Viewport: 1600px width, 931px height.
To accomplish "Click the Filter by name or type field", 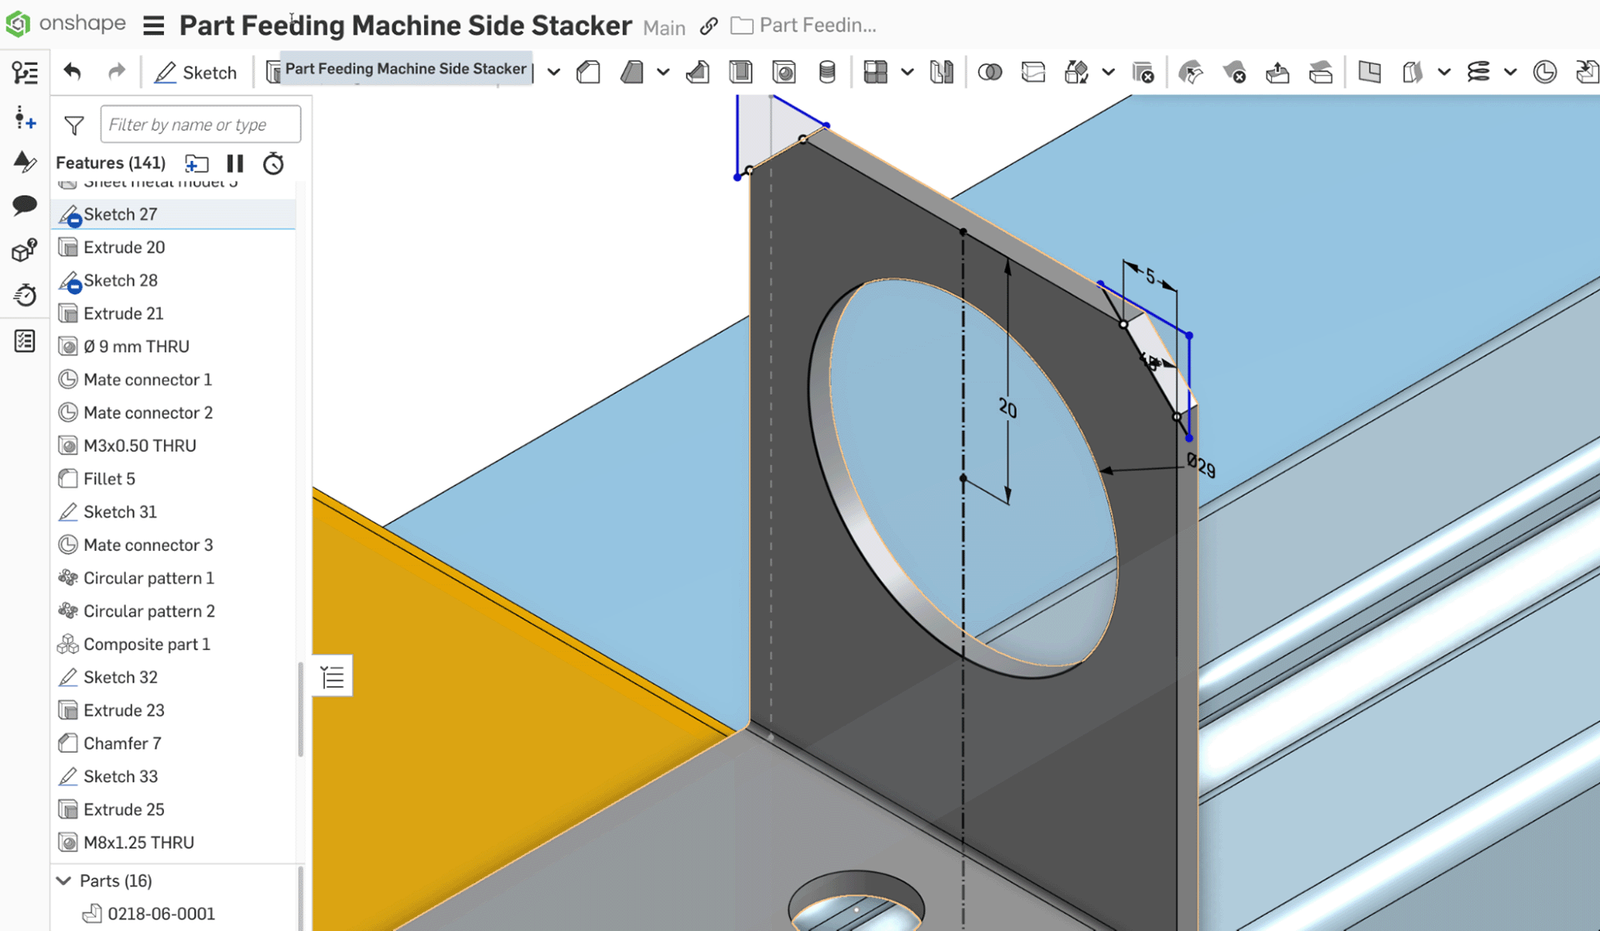I will point(200,124).
